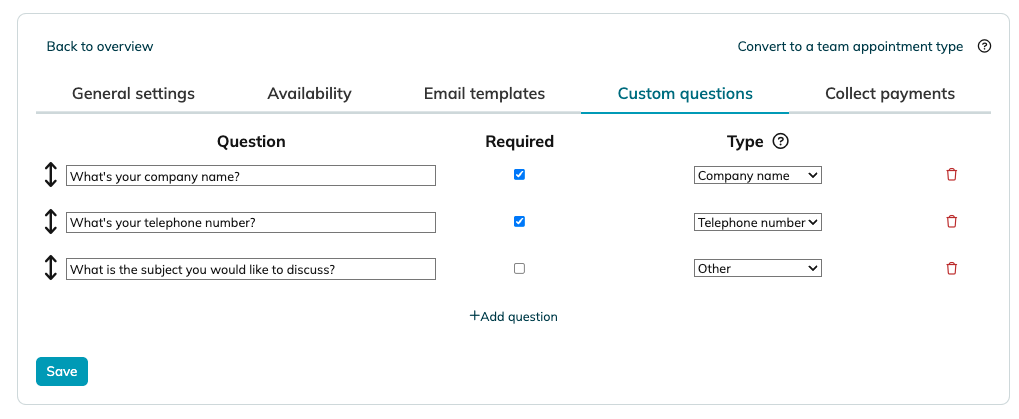Viewport: 1019px width, 419px height.
Task: Switch to the Email templates tab
Action: pos(484,94)
